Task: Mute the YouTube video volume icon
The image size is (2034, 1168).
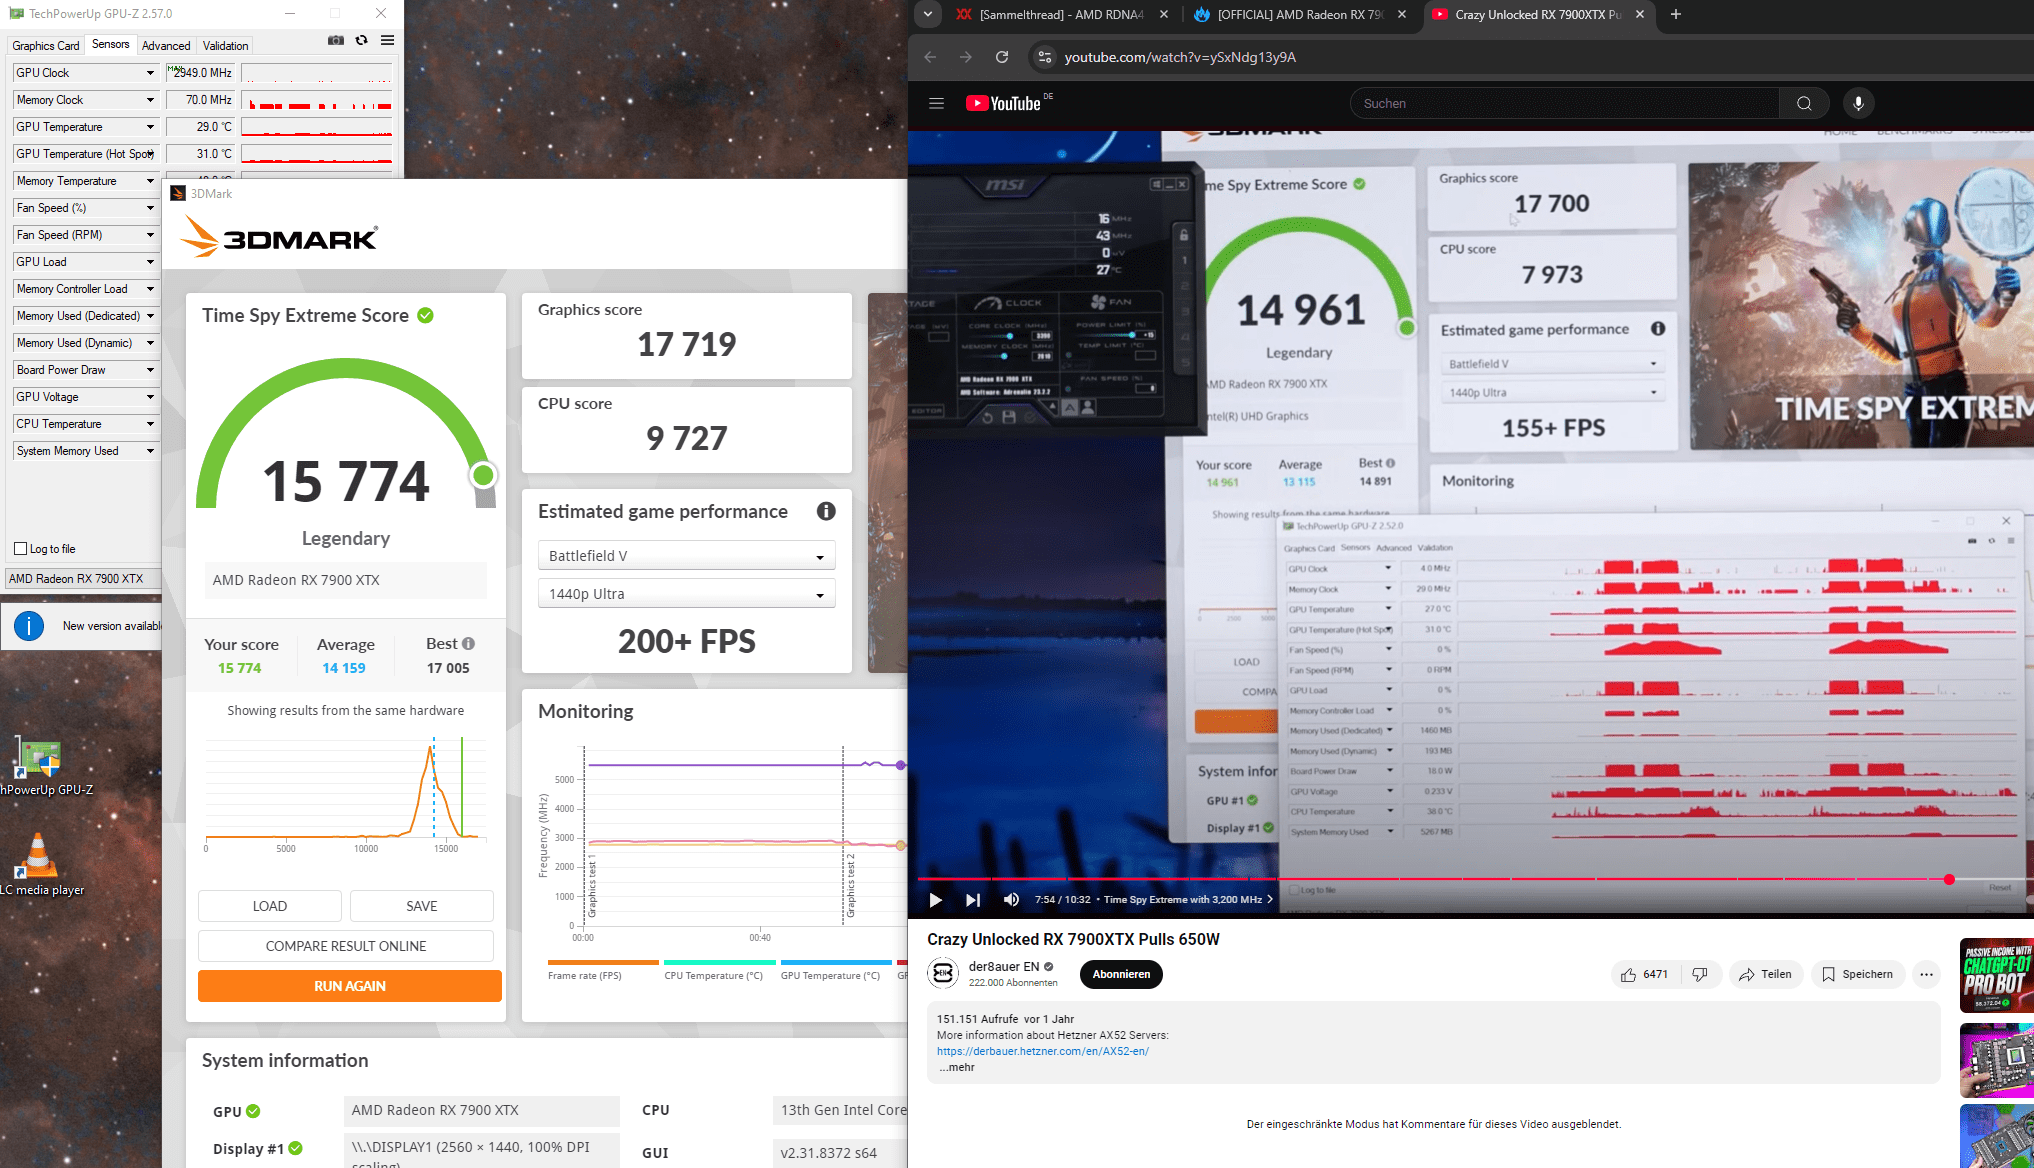Action: 1011,899
